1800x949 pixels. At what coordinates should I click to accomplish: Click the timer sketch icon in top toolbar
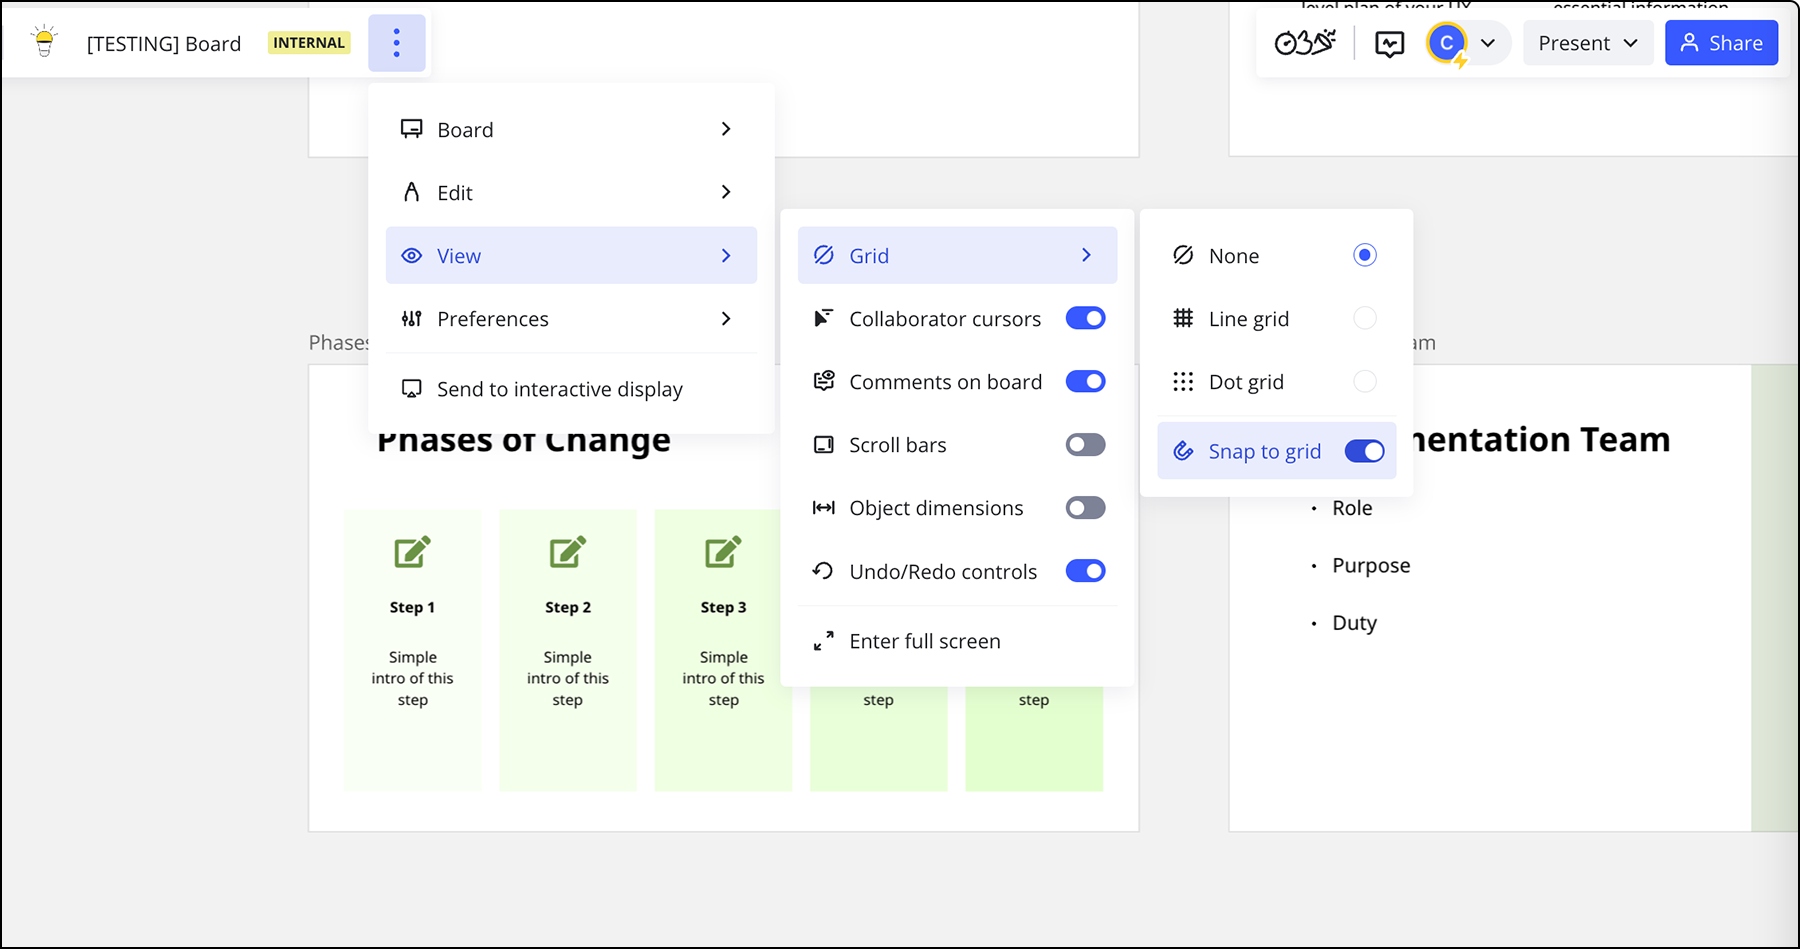click(x=1305, y=42)
